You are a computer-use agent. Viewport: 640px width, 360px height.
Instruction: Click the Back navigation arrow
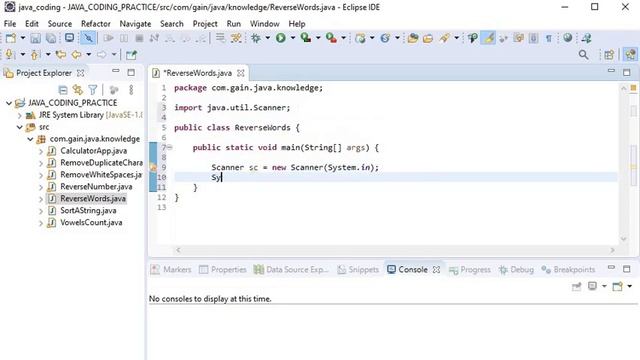[76, 54]
